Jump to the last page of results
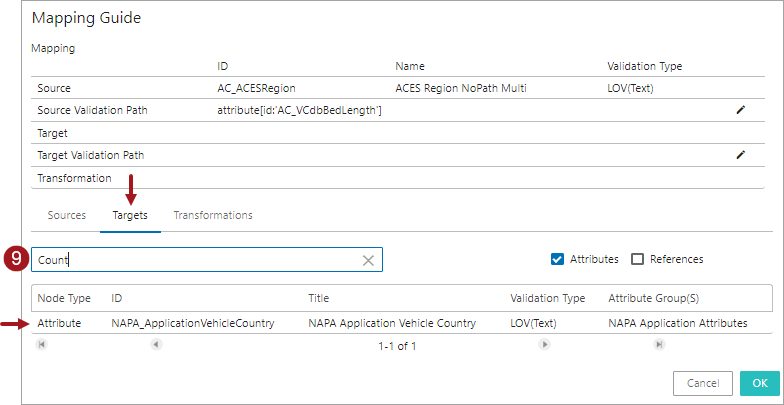Image resolution: width=784 pixels, height=405 pixels. pos(659,345)
